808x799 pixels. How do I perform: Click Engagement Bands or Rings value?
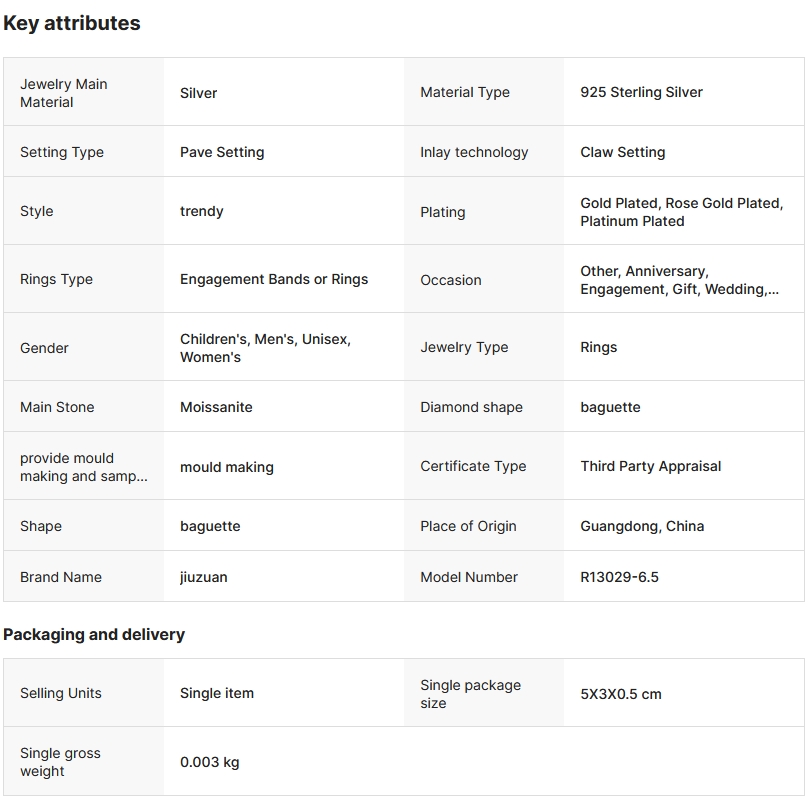tap(274, 279)
